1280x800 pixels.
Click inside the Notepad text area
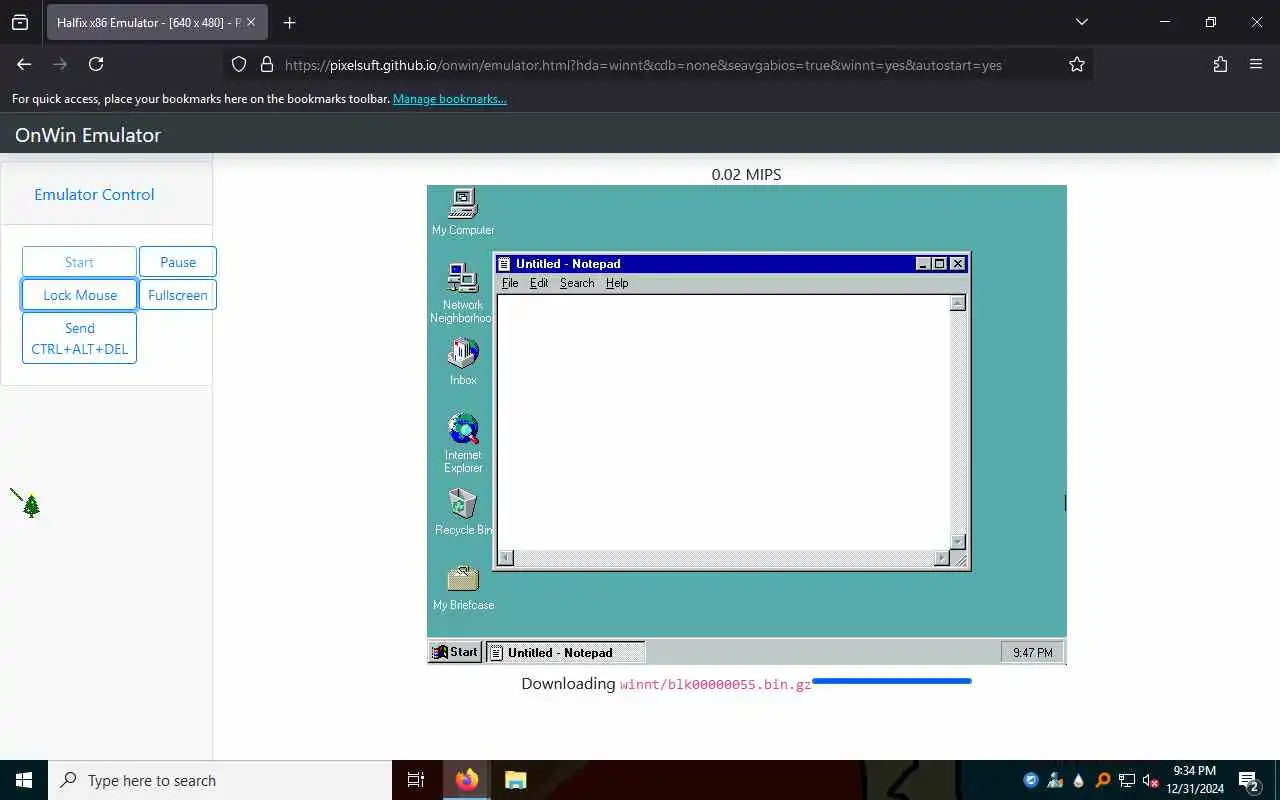click(x=723, y=422)
